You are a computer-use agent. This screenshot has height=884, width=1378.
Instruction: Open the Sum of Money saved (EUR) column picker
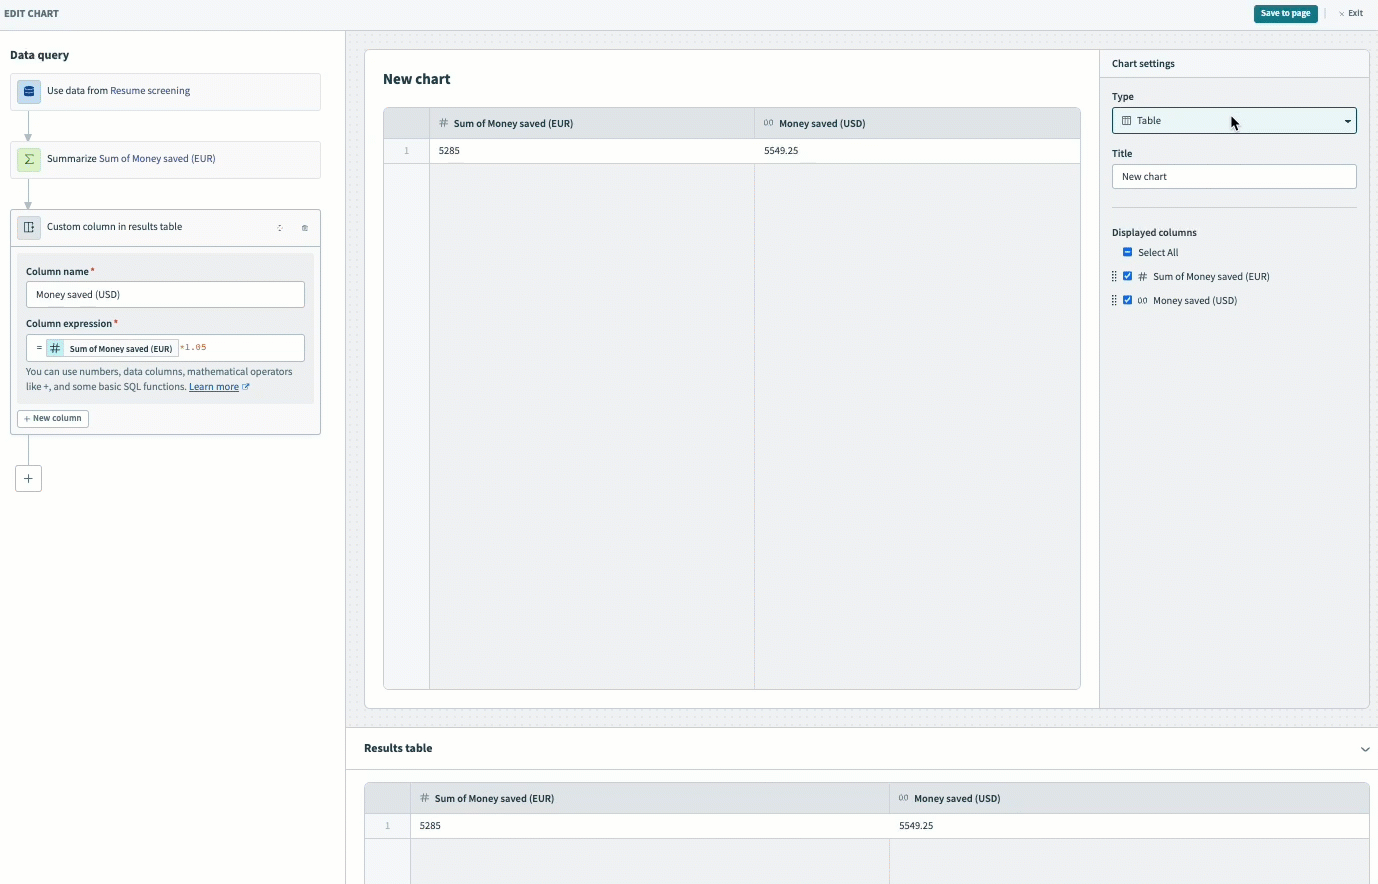[x=120, y=348]
